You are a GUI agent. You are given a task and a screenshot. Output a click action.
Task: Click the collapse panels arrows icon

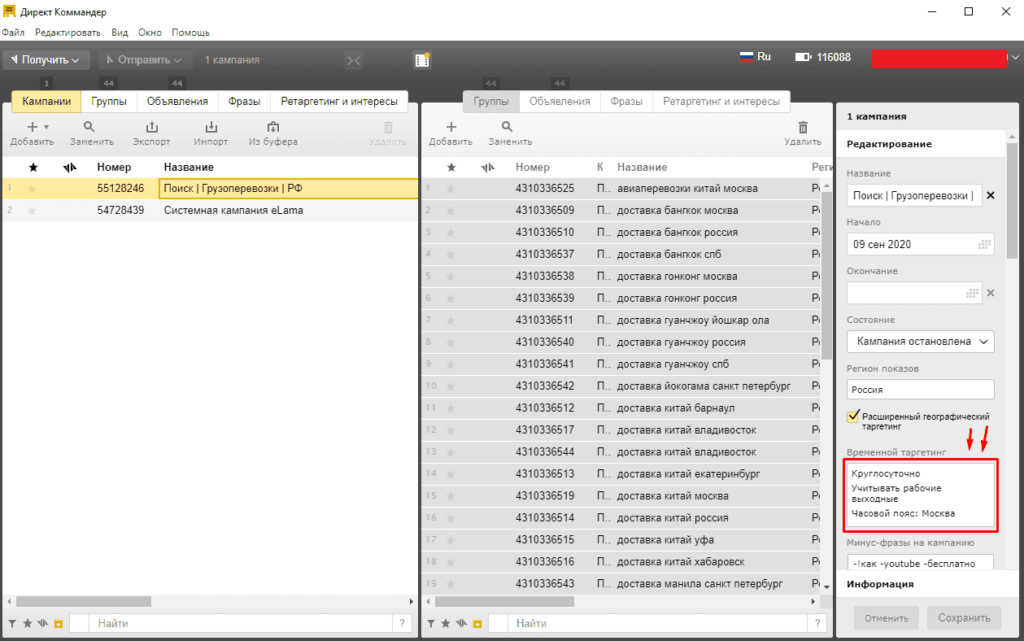pyautogui.click(x=353, y=60)
